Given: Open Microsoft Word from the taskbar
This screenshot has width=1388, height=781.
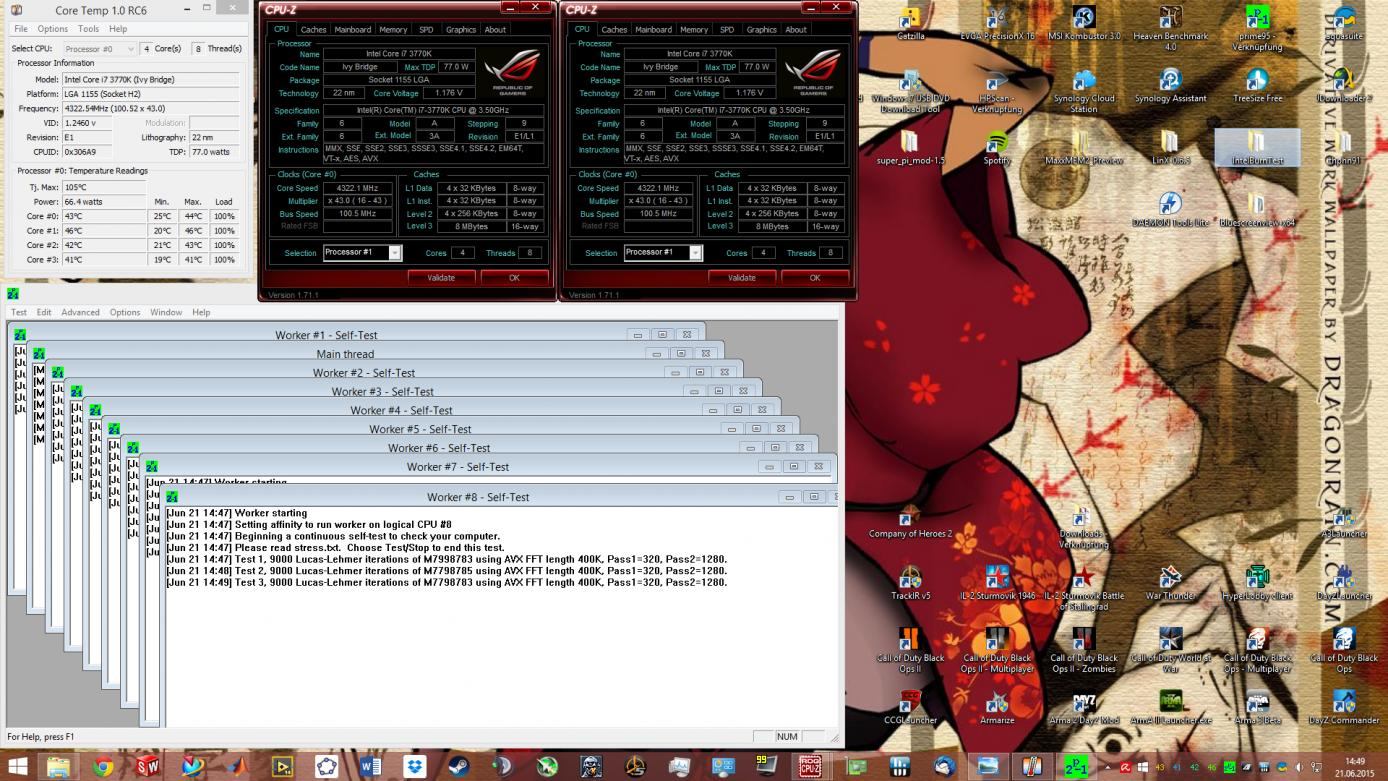Looking at the screenshot, I should [x=371, y=767].
